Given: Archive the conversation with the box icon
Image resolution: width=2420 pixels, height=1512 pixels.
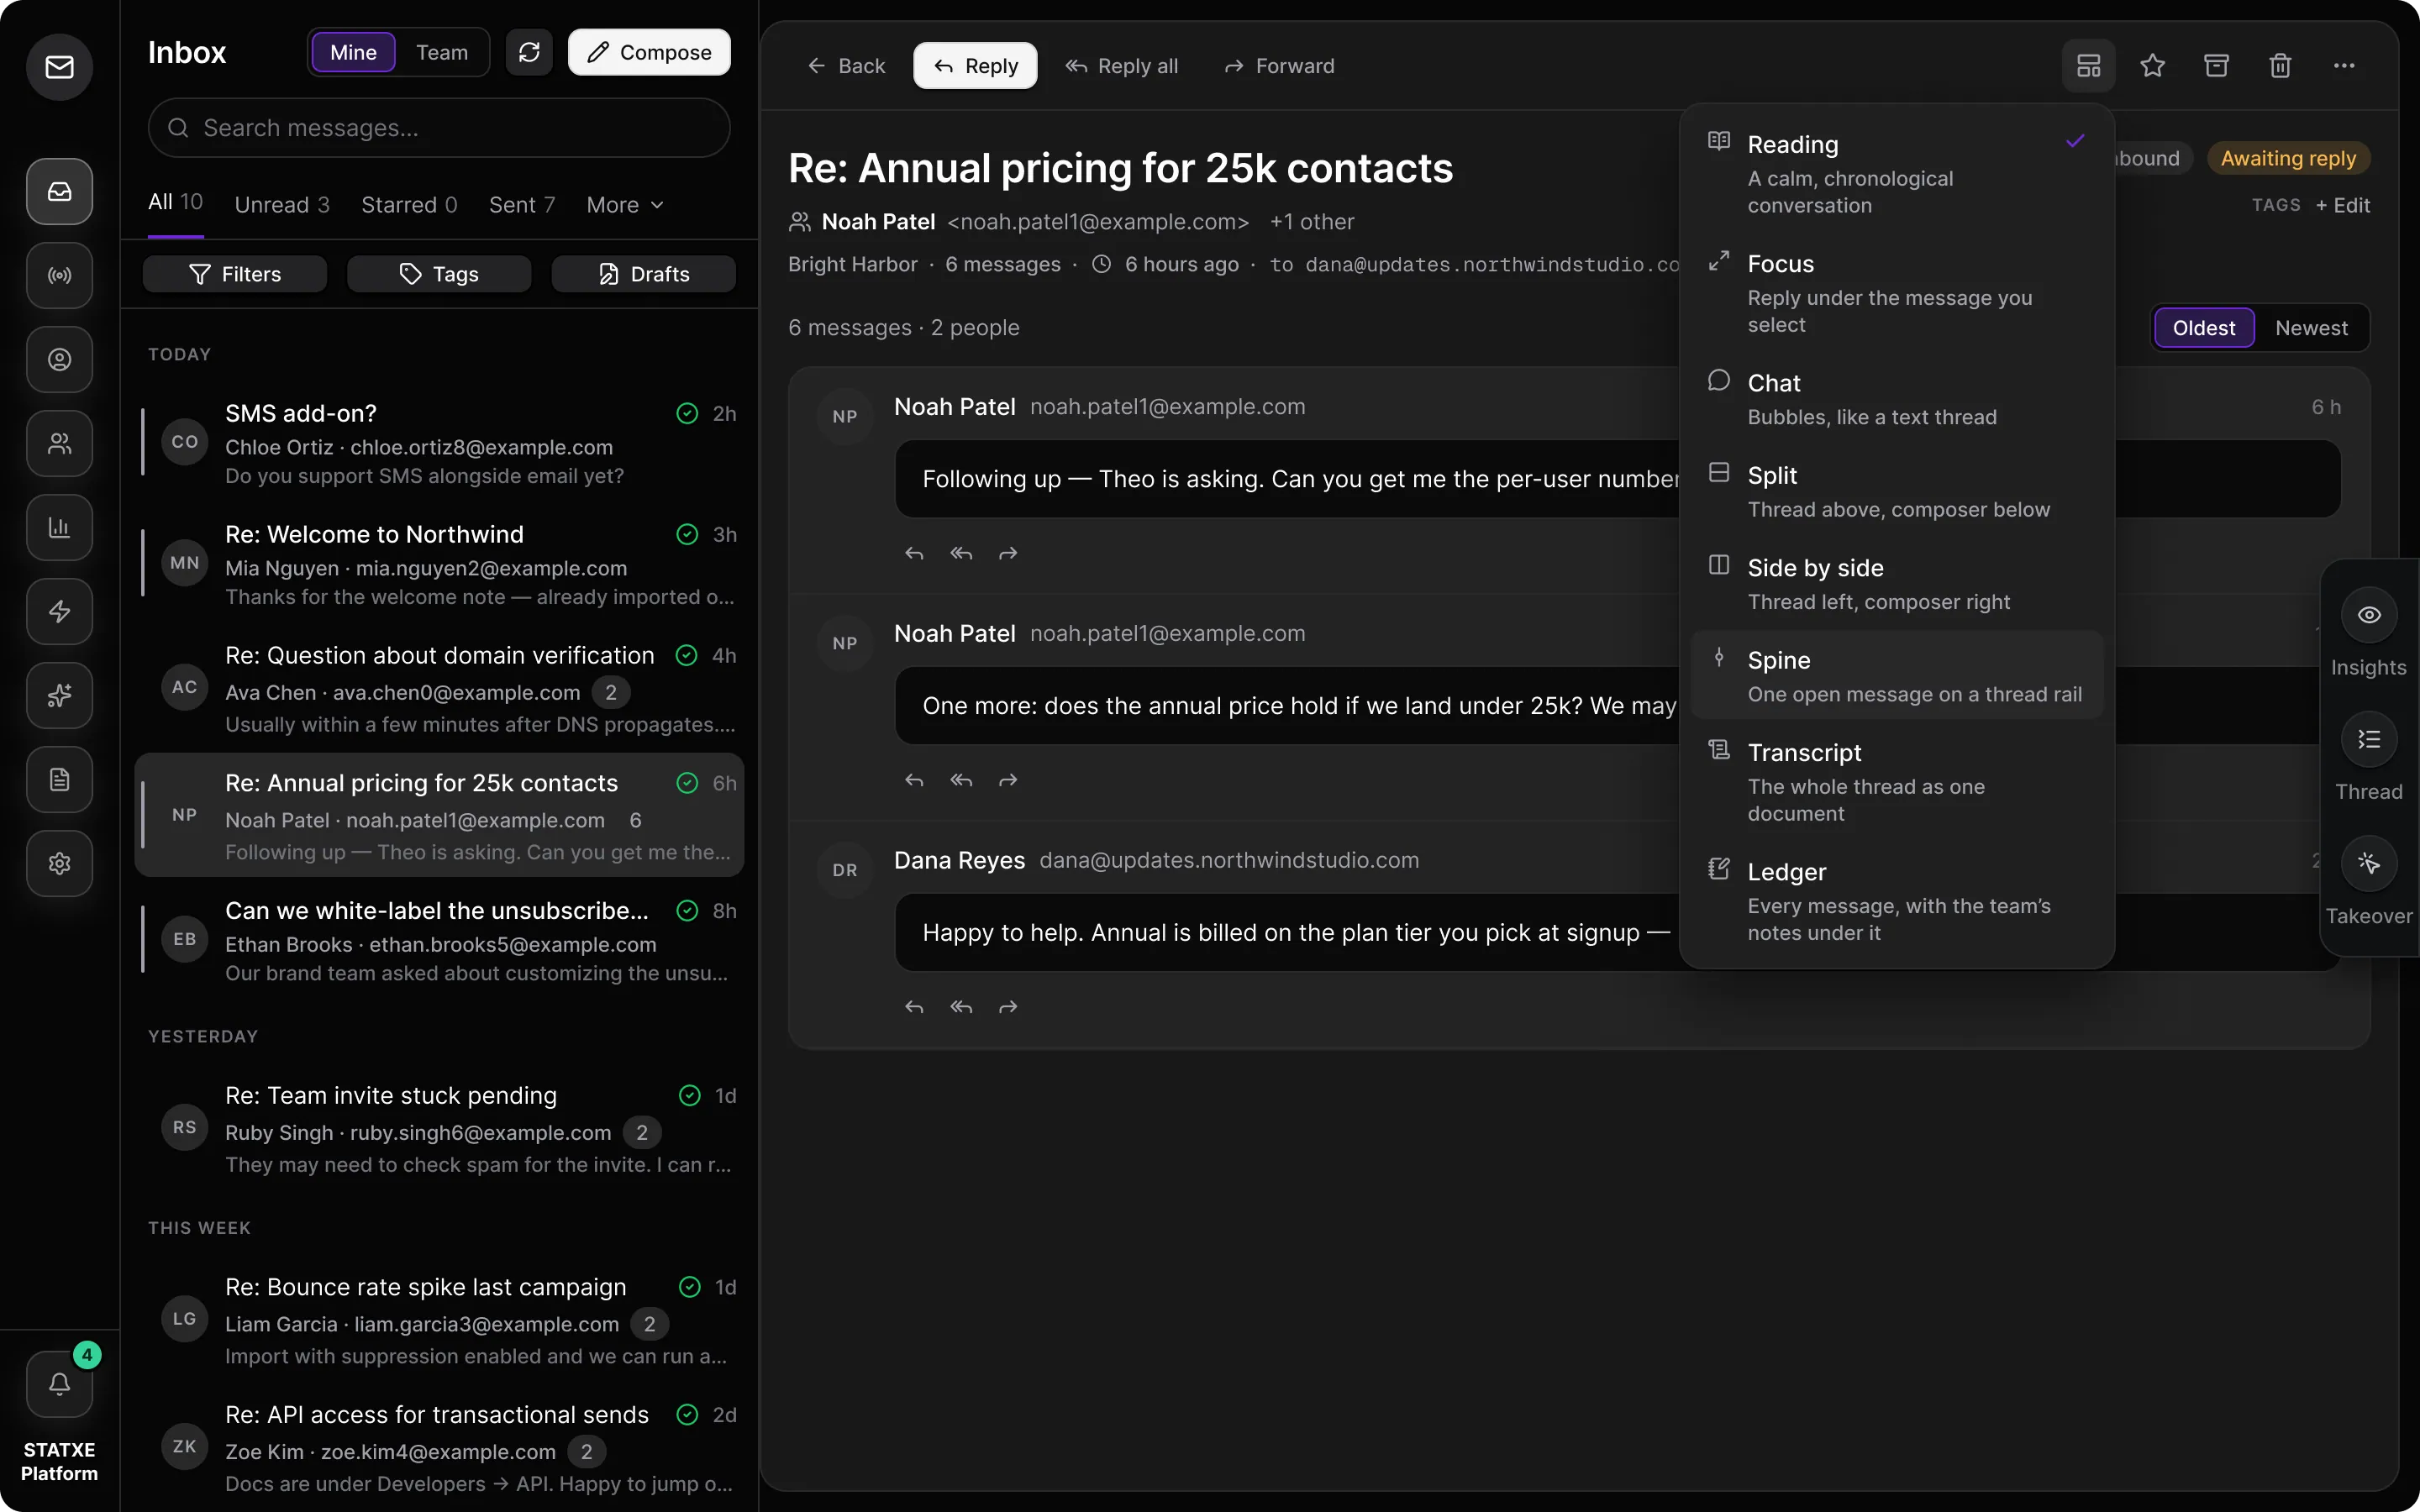Looking at the screenshot, I should [x=2216, y=66].
